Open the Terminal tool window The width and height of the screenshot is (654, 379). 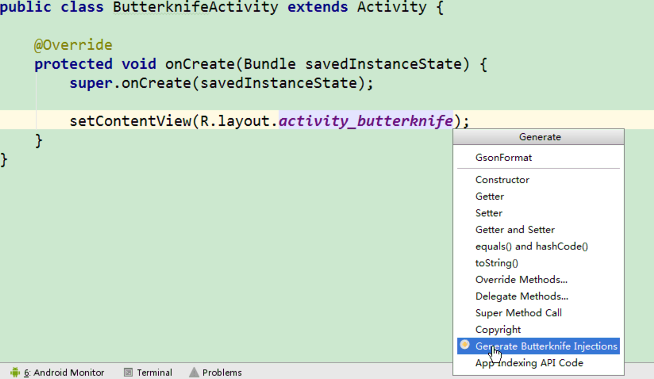point(148,372)
